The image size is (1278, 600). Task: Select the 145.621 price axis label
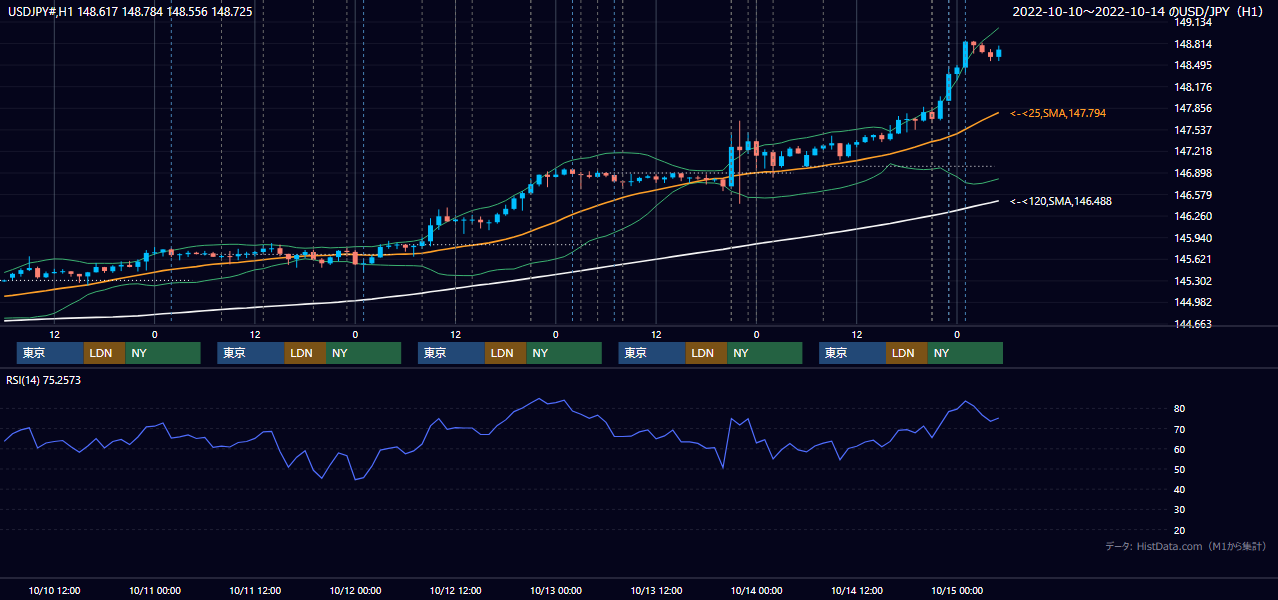1193,259
